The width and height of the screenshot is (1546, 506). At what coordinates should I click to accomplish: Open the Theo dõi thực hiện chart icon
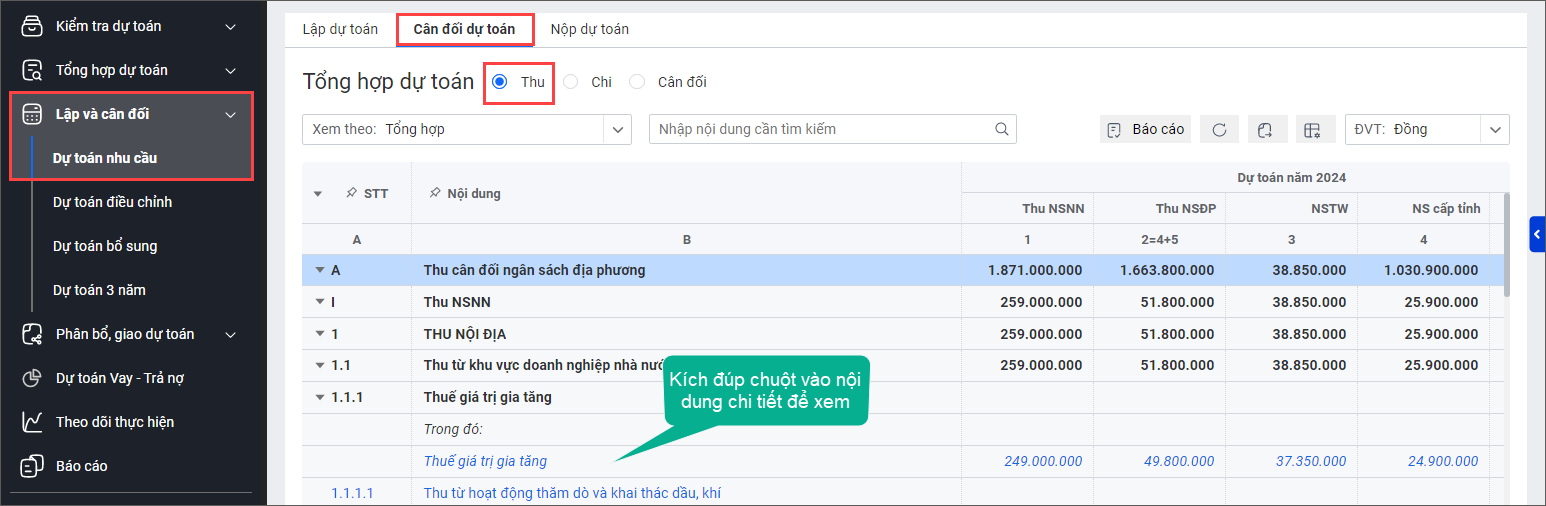33,422
